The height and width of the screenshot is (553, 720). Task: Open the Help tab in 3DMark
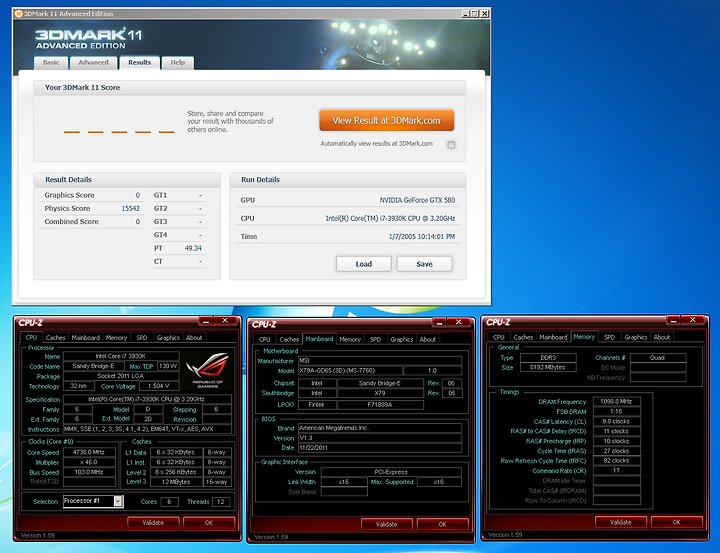(178, 62)
